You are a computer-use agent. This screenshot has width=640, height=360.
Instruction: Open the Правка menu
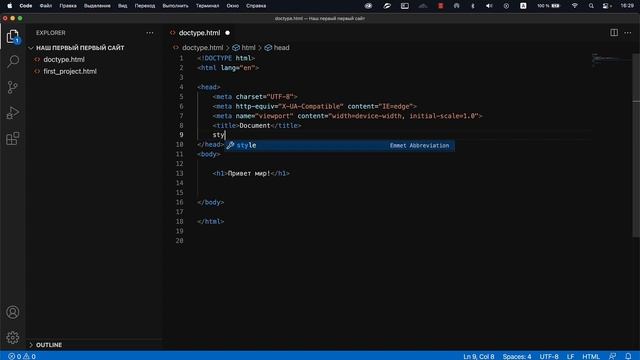(x=68, y=6)
